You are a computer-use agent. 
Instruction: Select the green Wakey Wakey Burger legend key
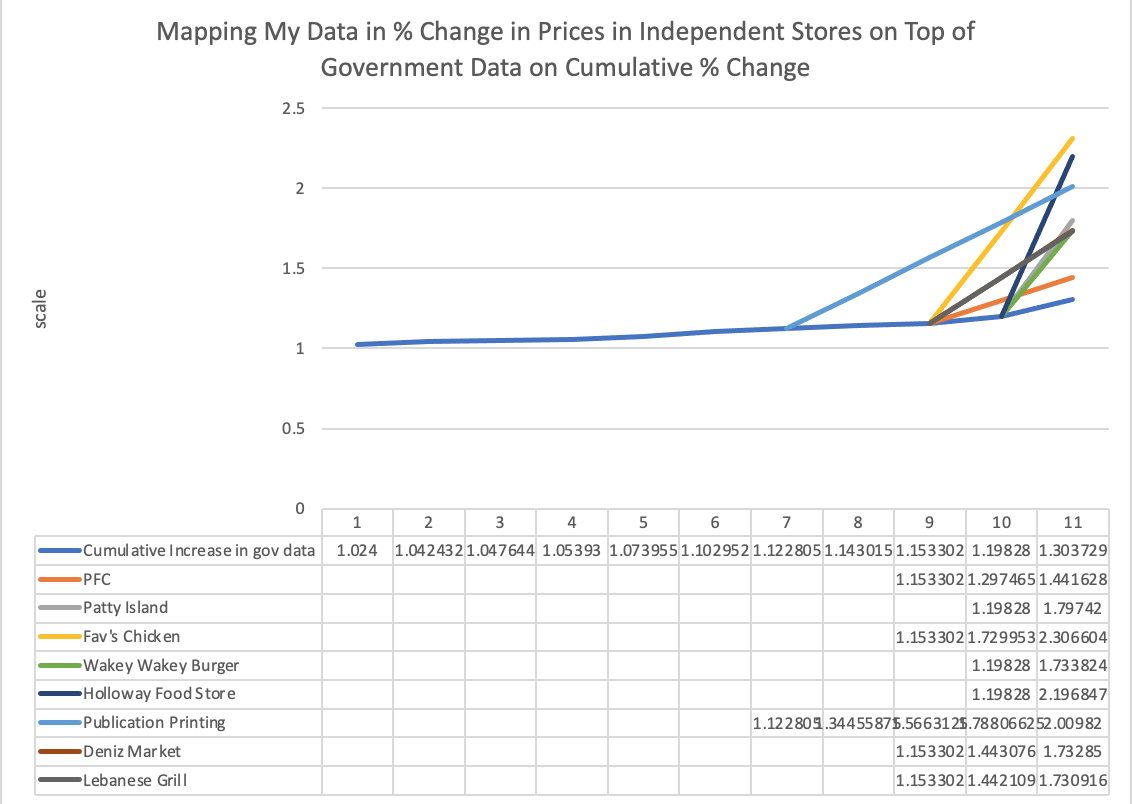(59, 665)
